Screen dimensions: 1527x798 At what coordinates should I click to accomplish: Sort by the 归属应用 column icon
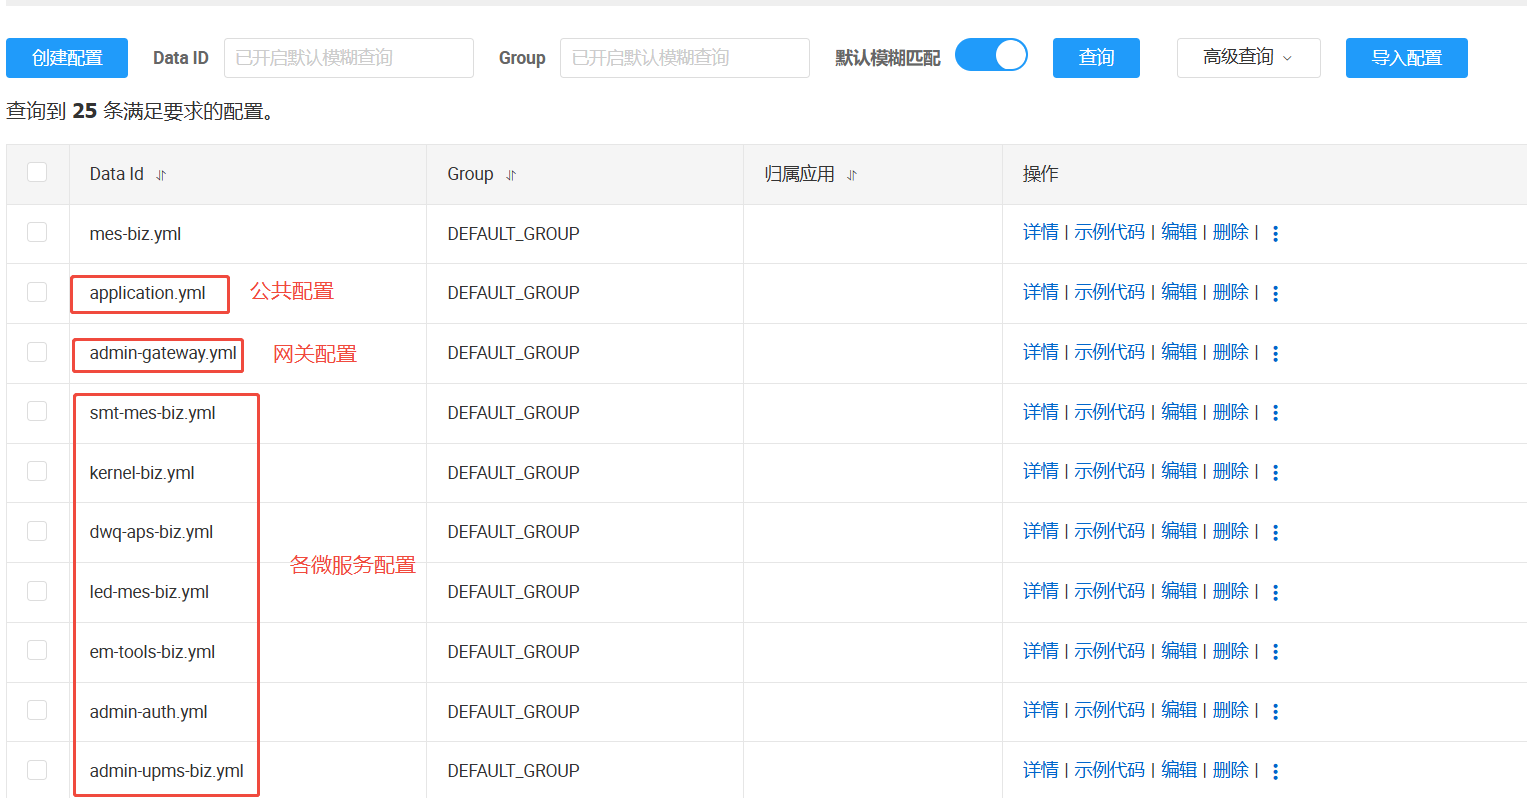point(852,175)
